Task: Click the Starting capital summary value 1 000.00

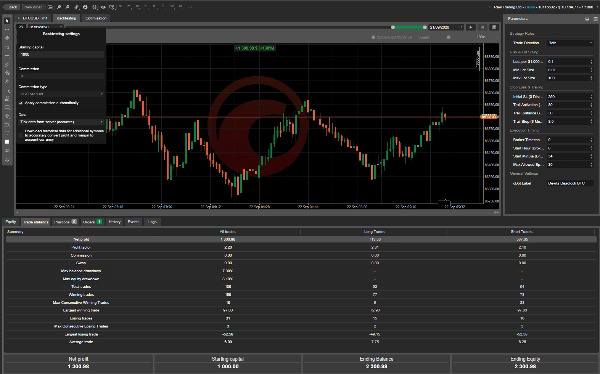Action: 228,367
